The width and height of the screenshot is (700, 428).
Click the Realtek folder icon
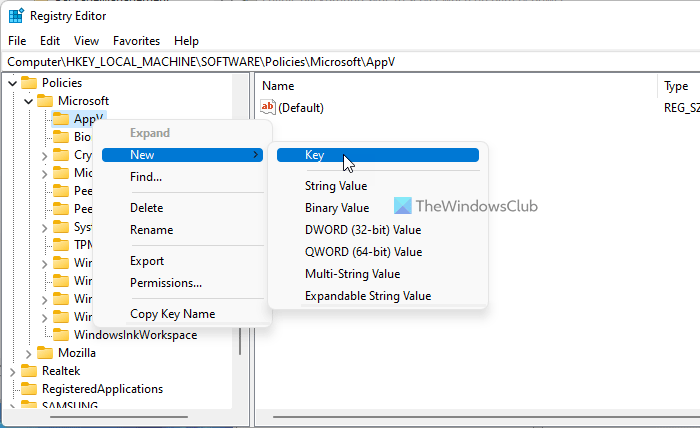(29, 371)
